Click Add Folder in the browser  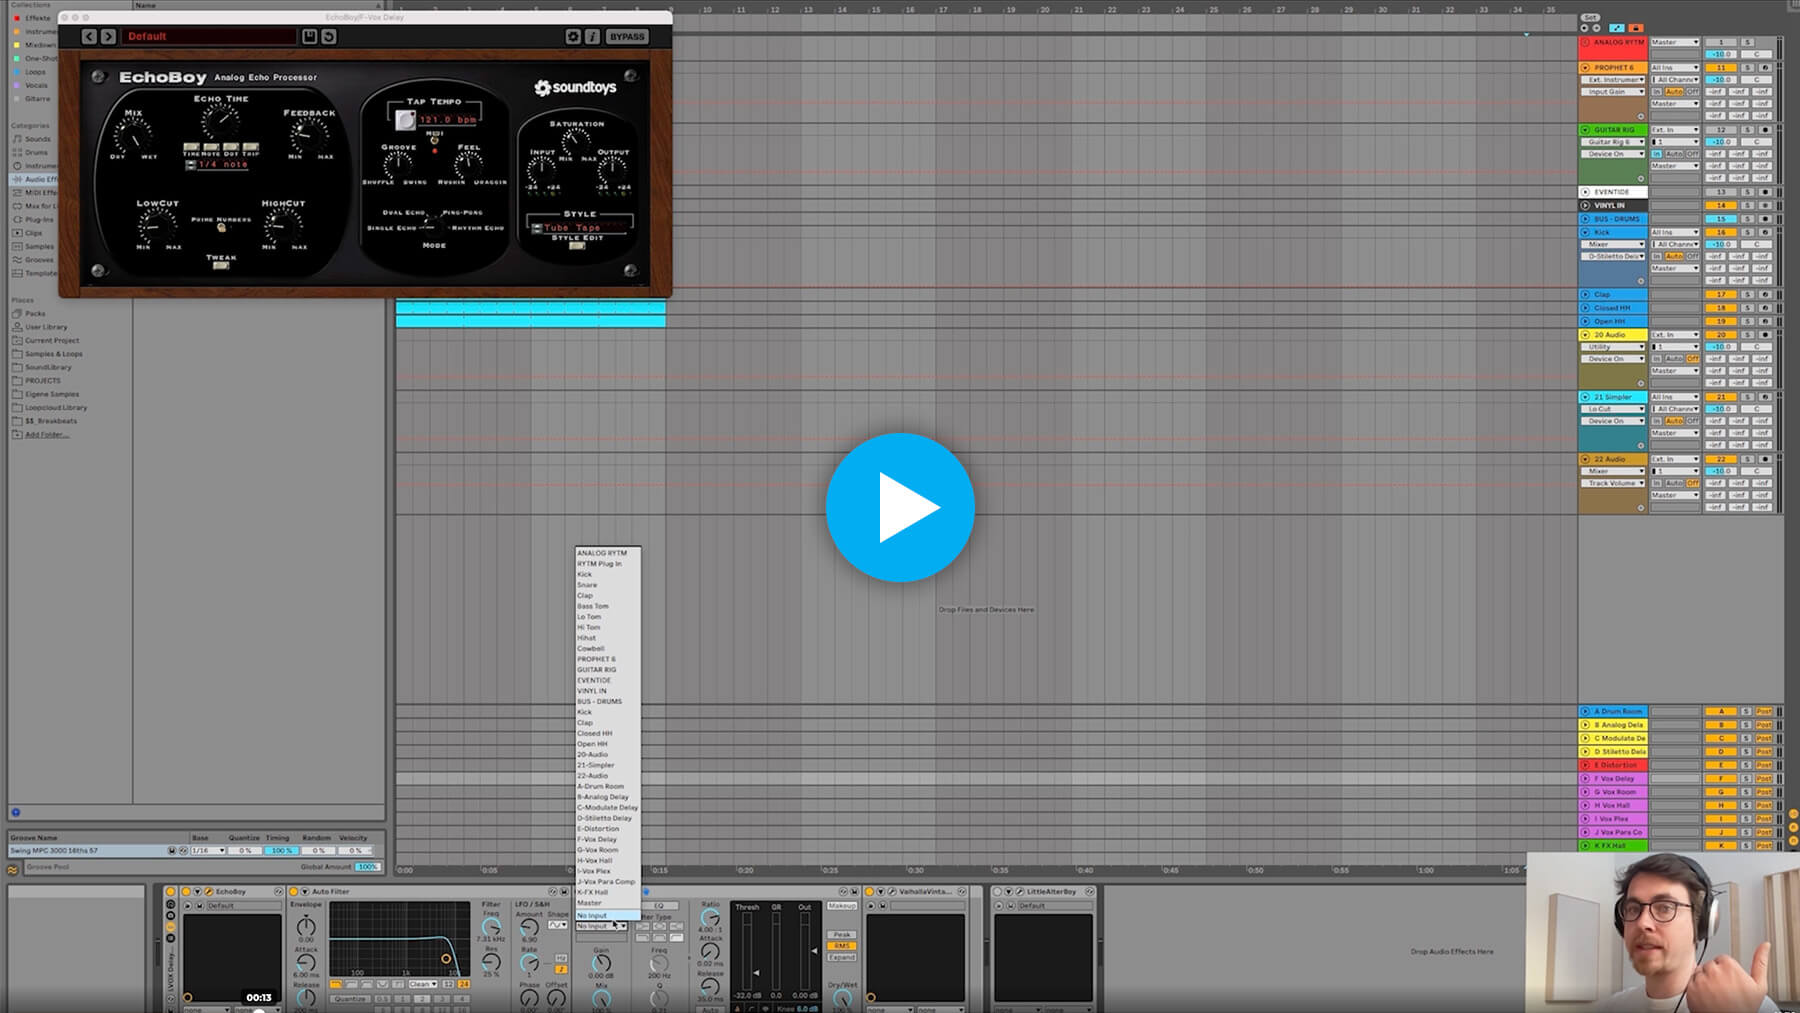tap(46, 434)
